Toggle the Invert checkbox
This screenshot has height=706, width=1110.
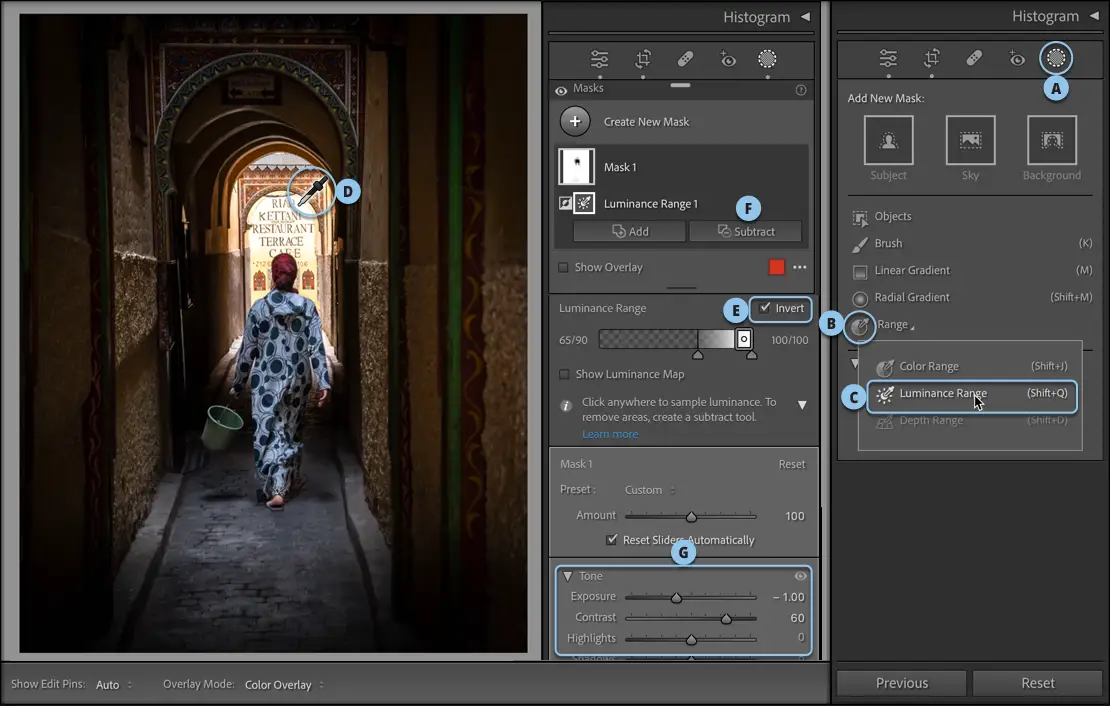coord(765,308)
